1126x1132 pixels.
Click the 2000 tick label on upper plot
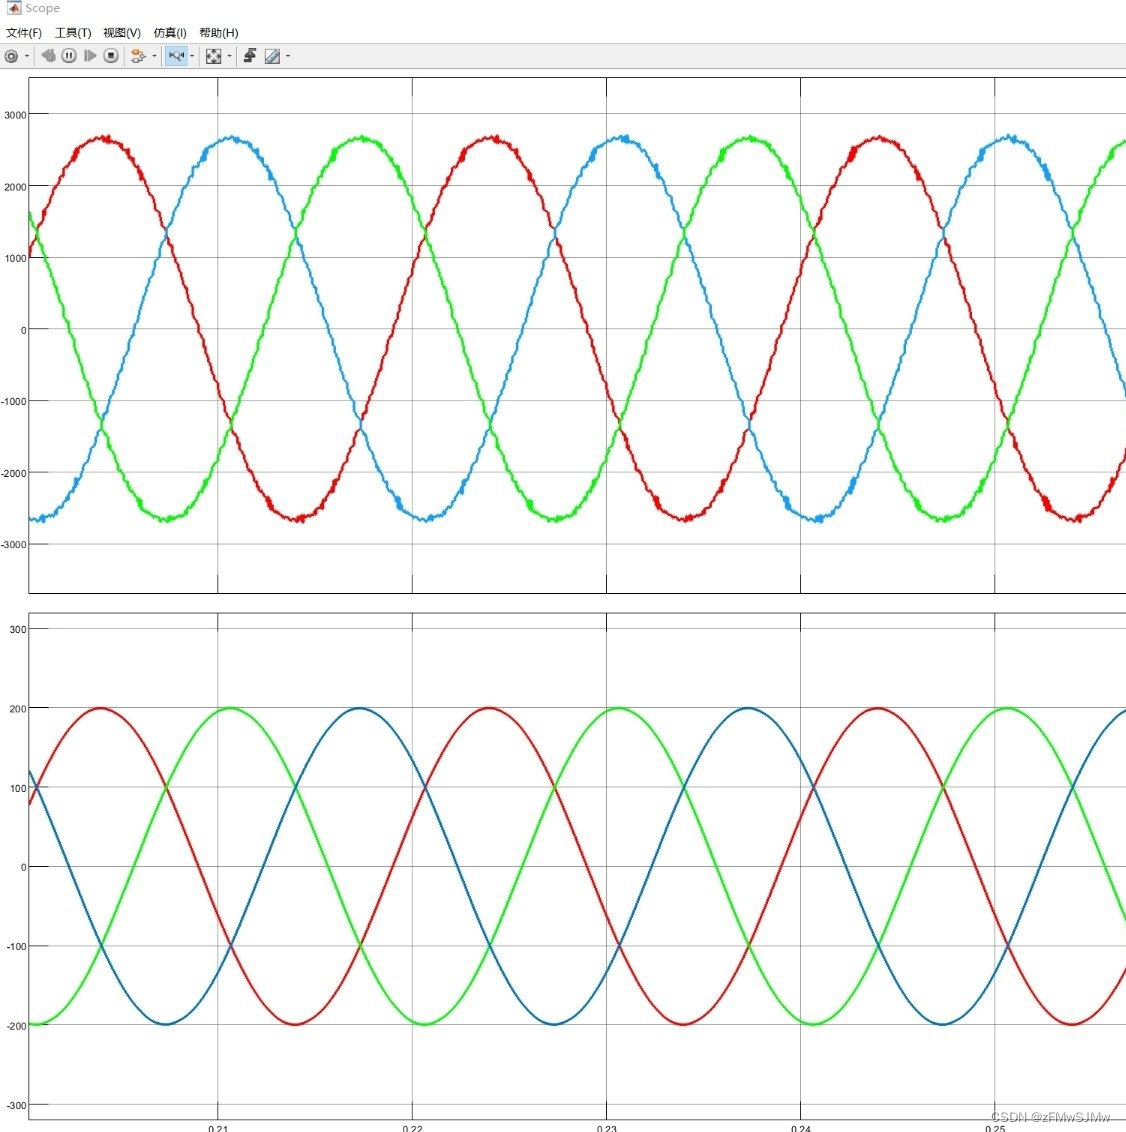[x=15, y=186]
